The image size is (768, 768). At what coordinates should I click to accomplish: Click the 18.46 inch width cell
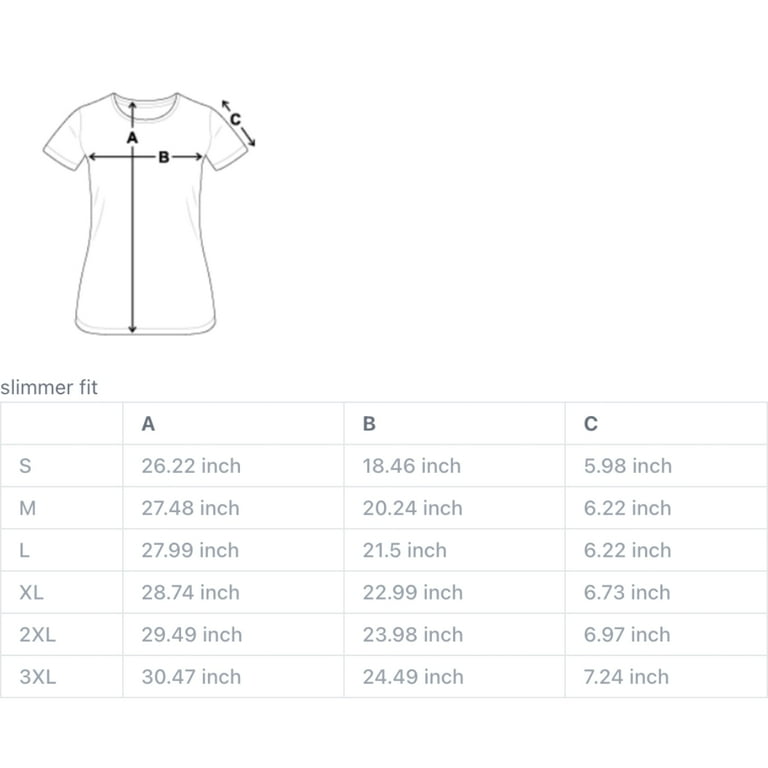point(412,466)
